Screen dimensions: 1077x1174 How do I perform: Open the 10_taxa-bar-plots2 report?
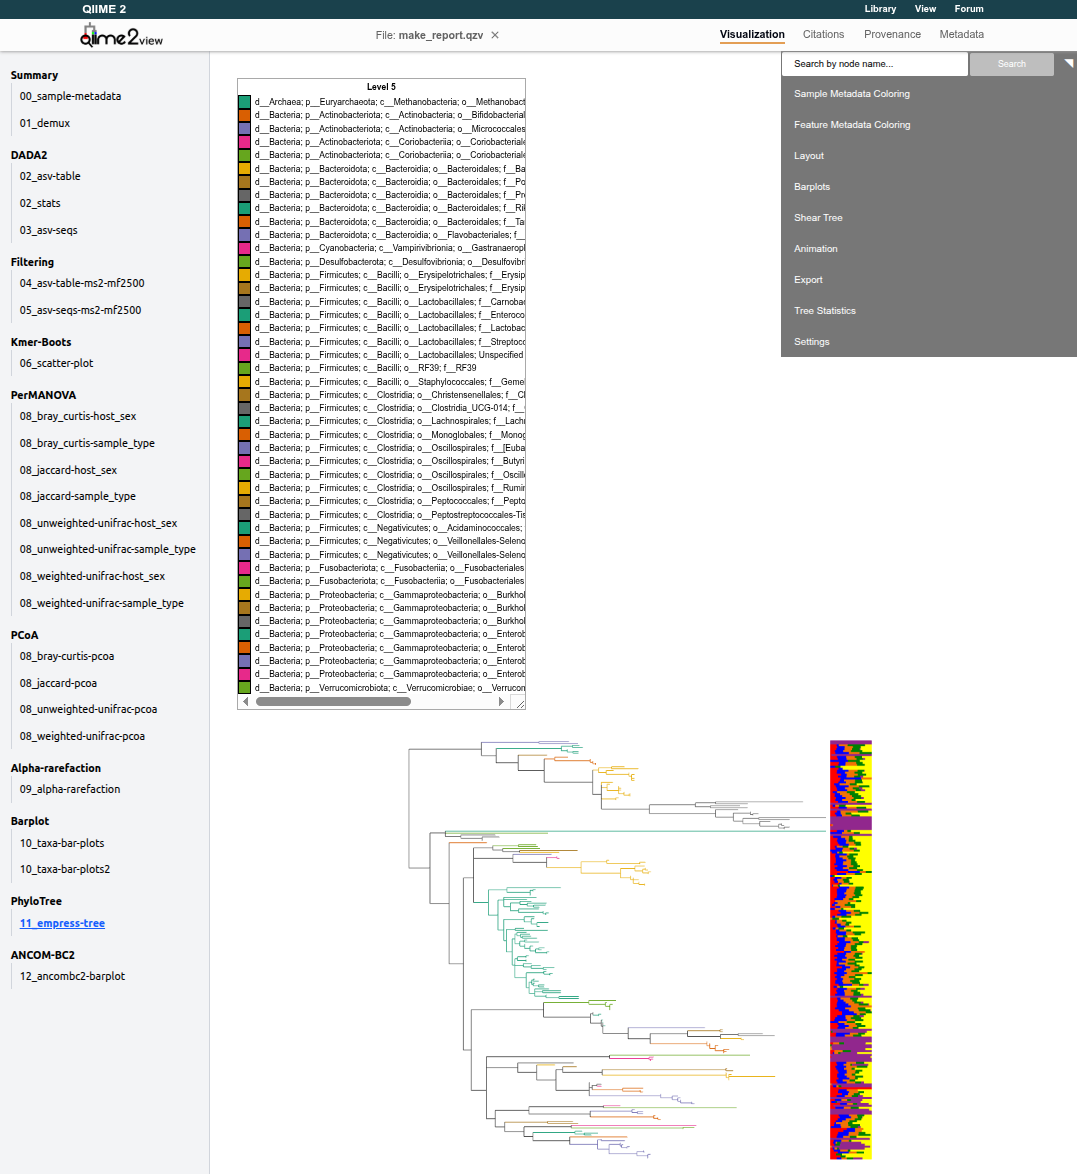coord(64,870)
